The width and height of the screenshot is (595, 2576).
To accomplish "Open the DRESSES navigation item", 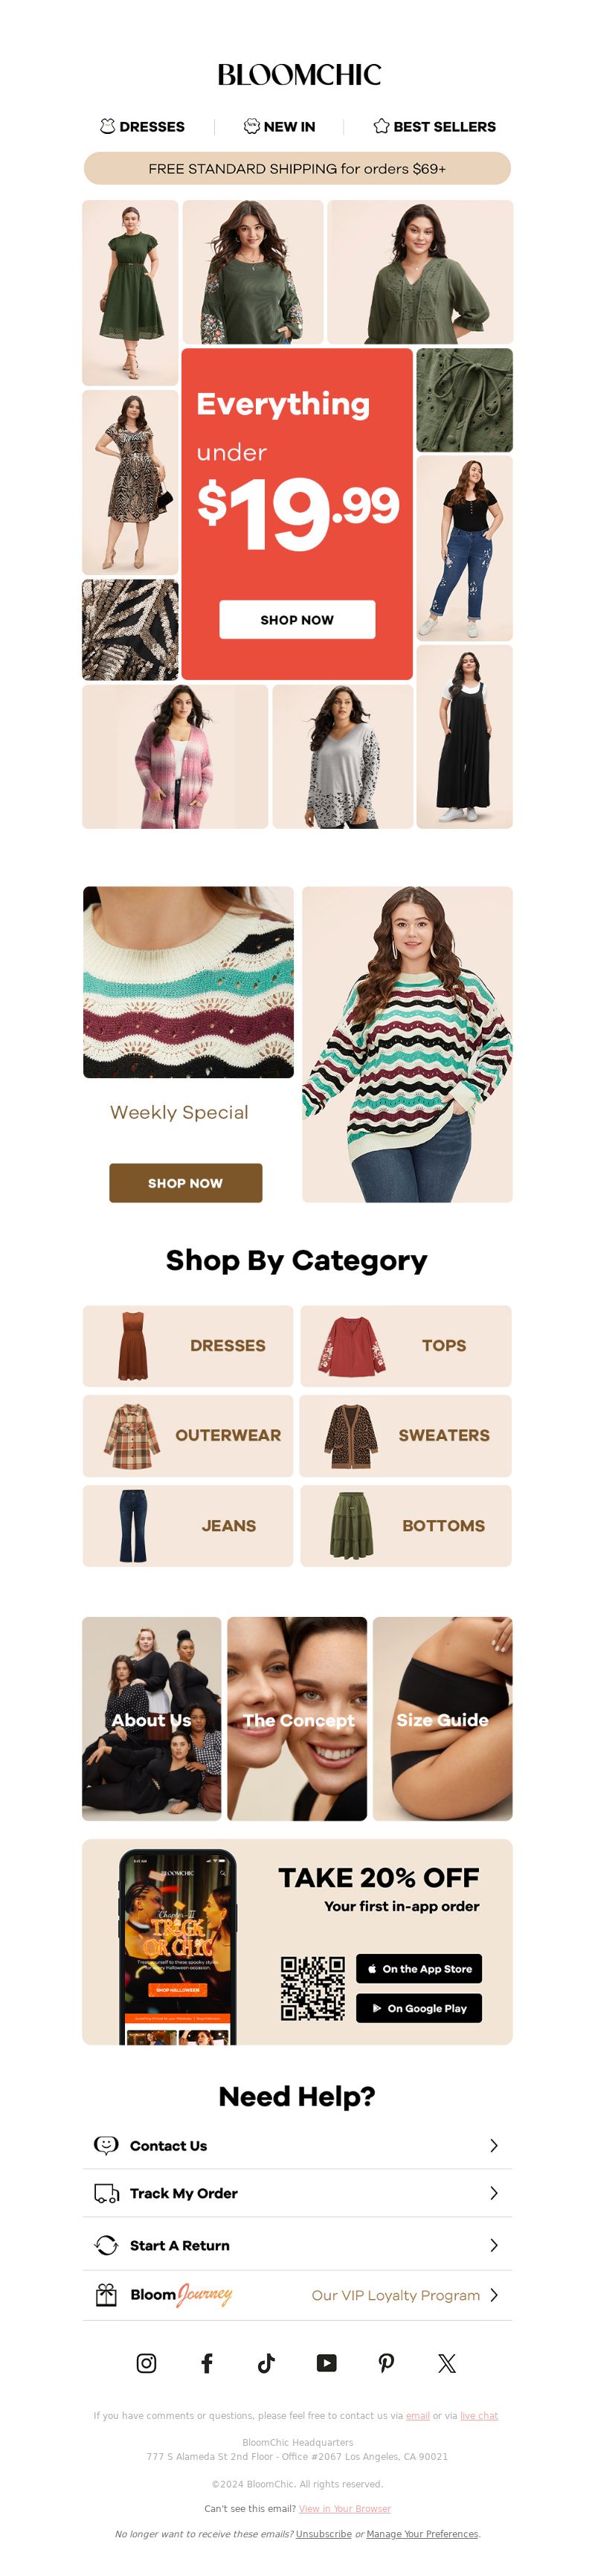I will tap(142, 127).
